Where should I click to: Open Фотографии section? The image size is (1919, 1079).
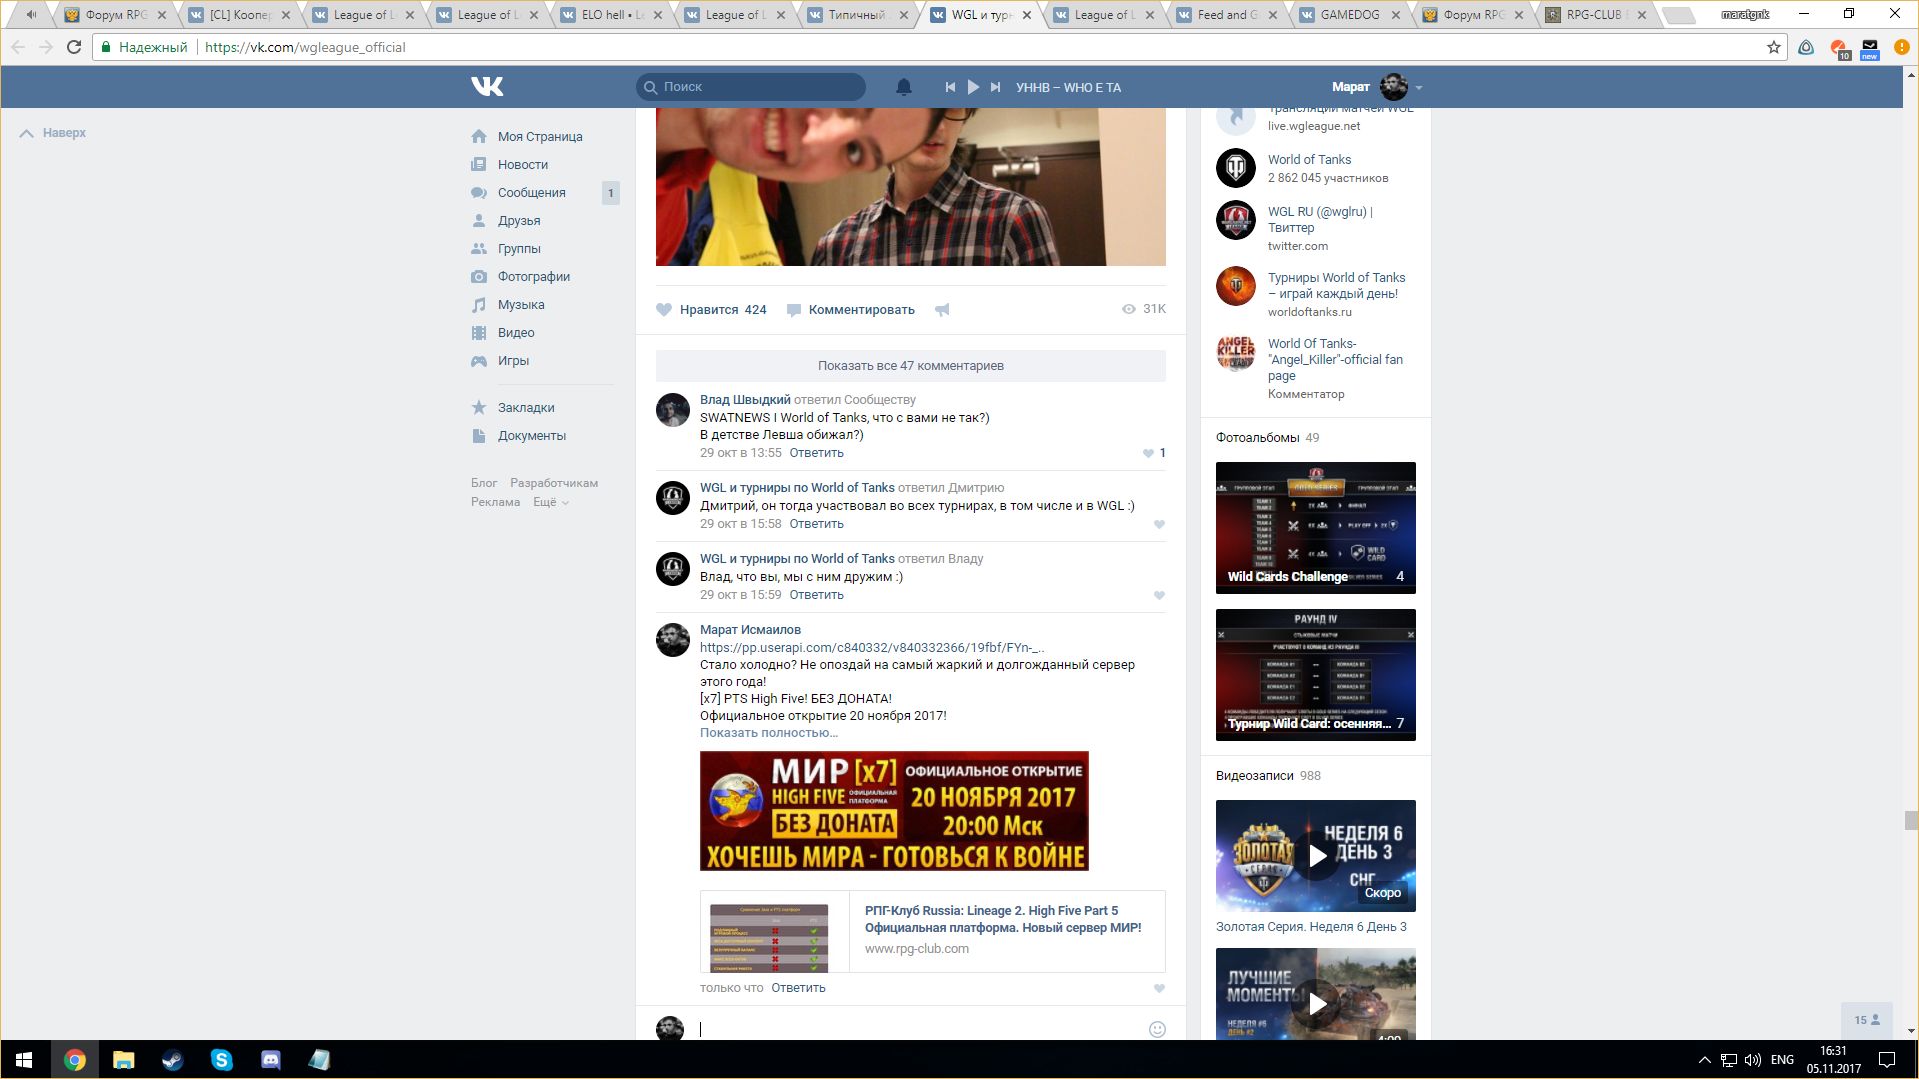(x=534, y=277)
